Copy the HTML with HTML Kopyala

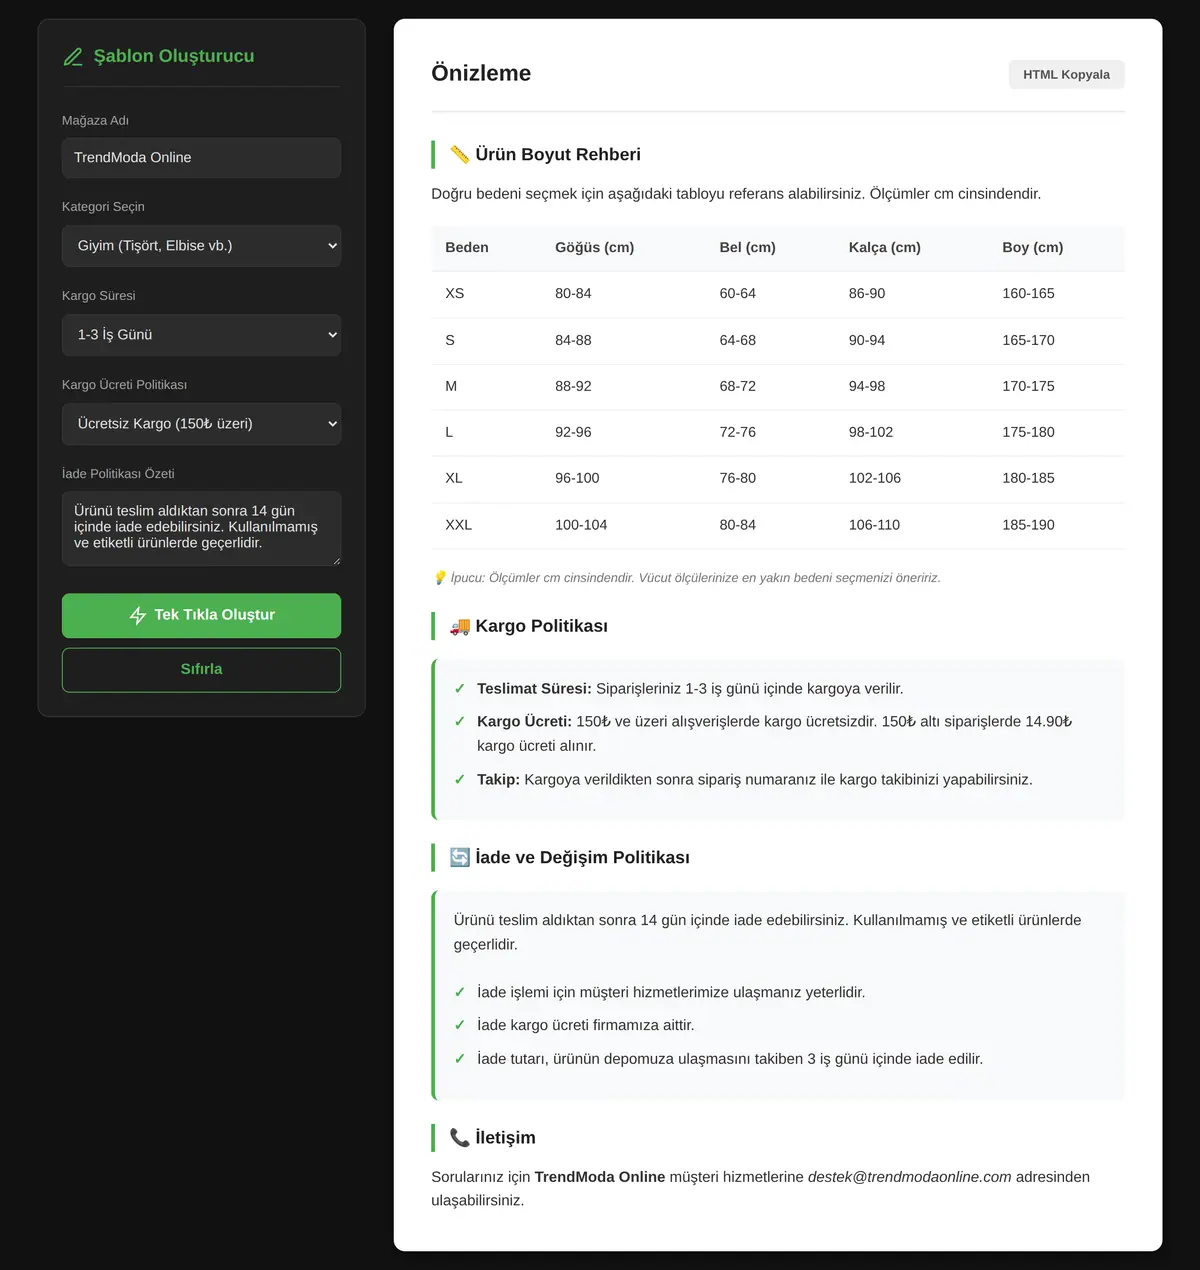[1066, 74]
